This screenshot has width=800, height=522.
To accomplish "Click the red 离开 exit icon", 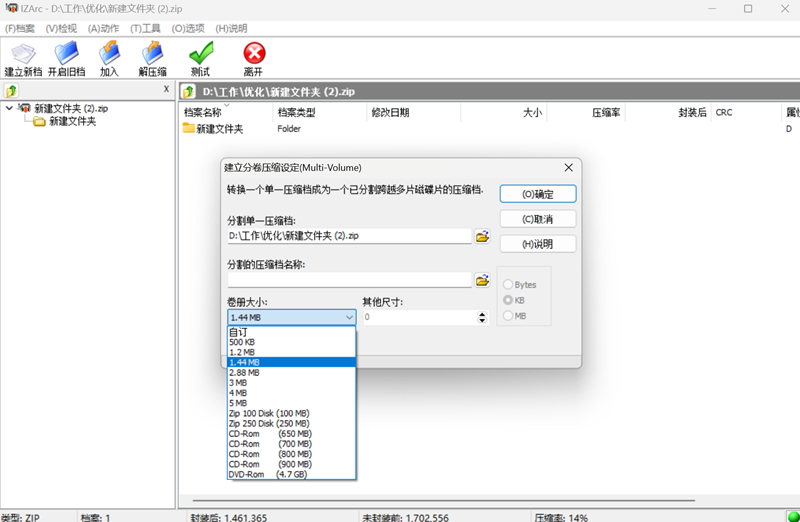I will point(254,60).
